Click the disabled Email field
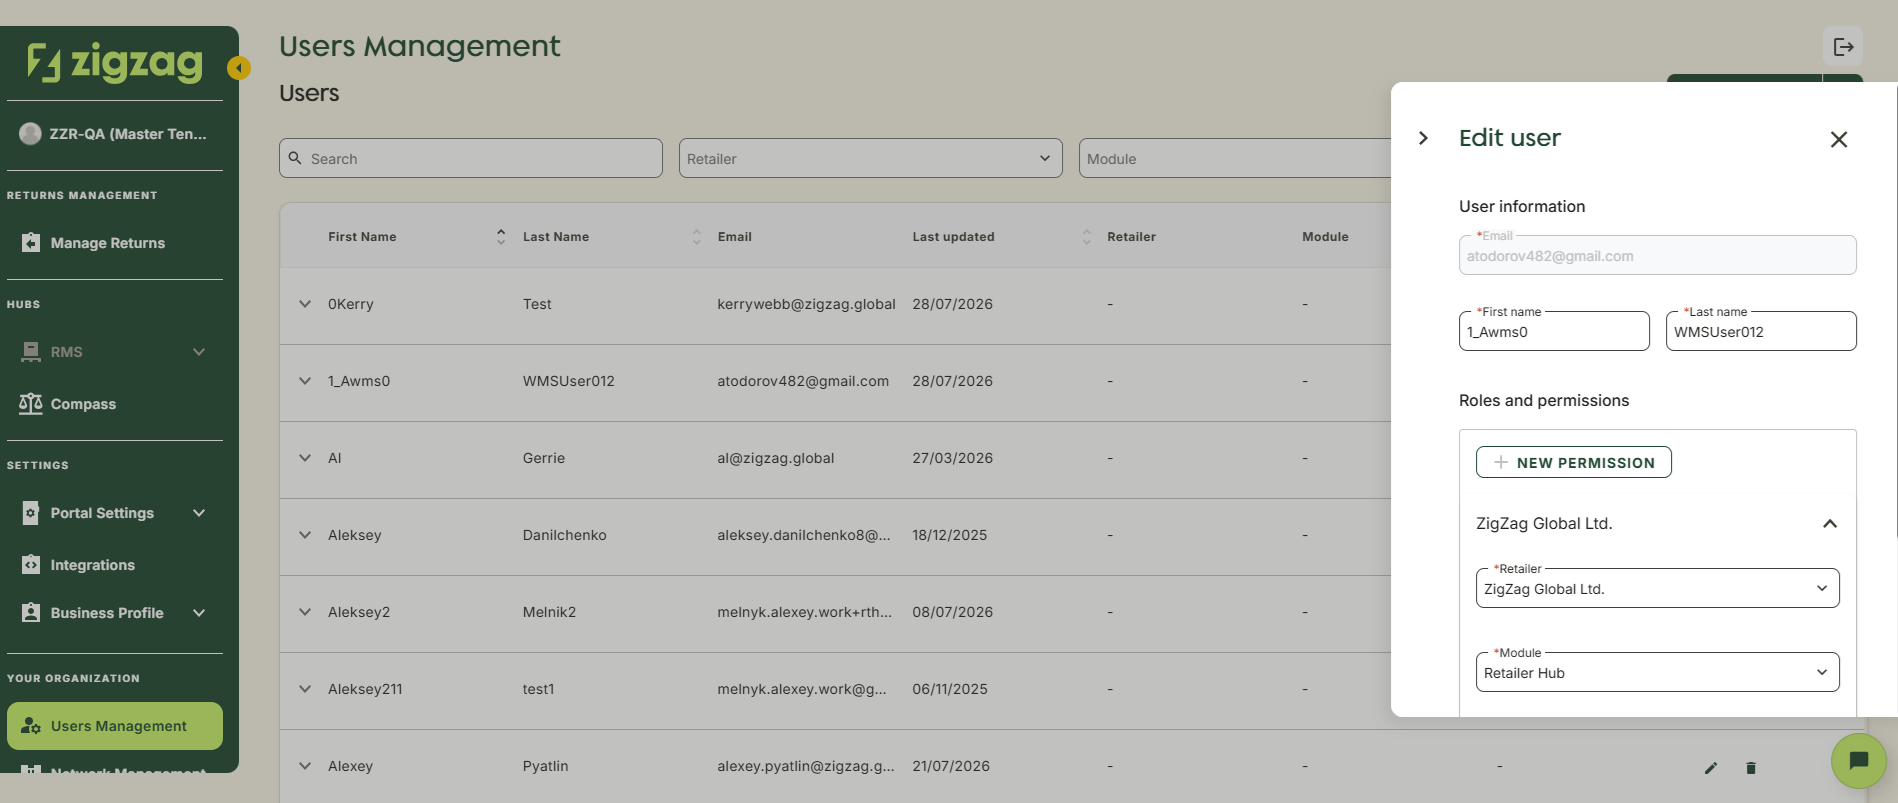The height and width of the screenshot is (803, 1898). pyautogui.click(x=1658, y=255)
